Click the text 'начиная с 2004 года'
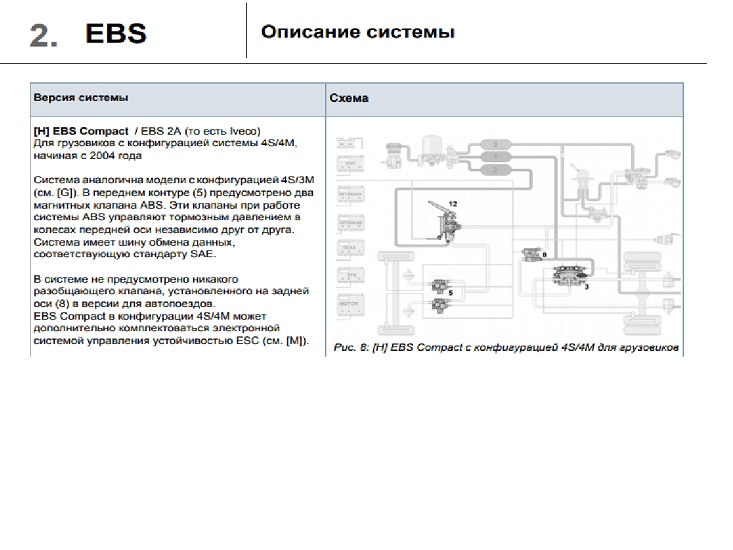The height and width of the screenshot is (550, 733). coord(87,156)
